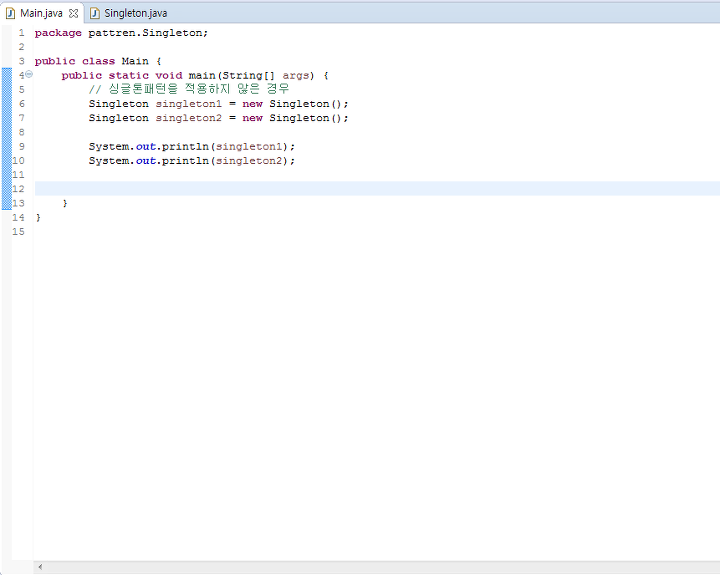The width and height of the screenshot is (720, 575).
Task: Click the variable 'singleton1' on line 6
Action: 189,104
